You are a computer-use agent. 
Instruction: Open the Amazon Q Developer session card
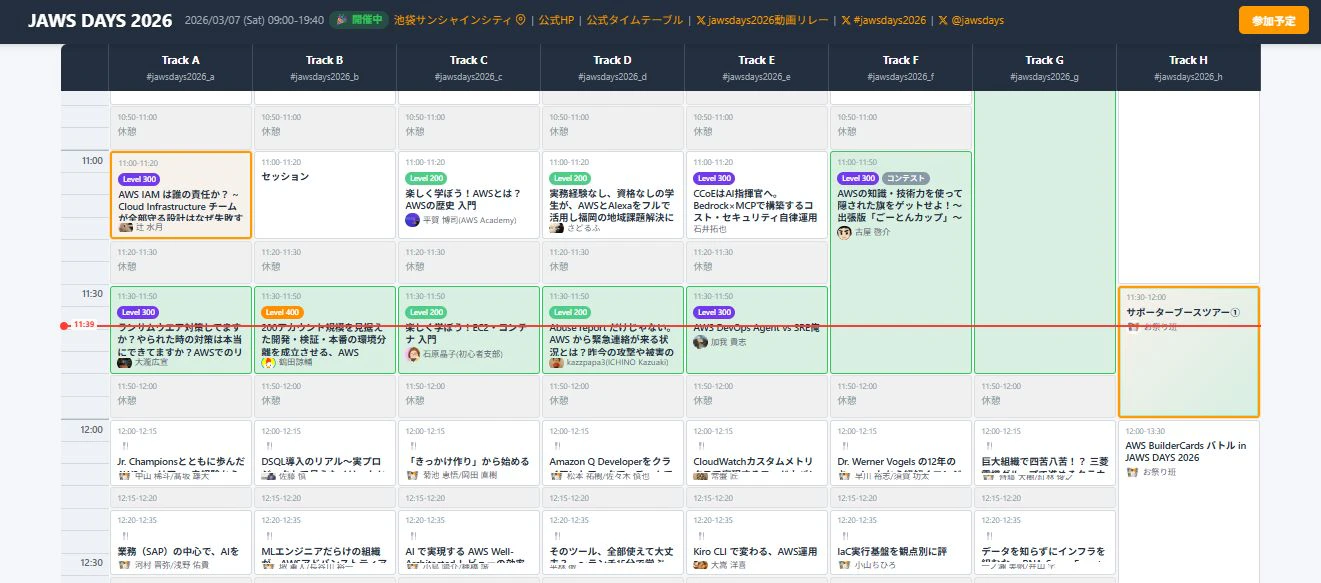tap(613, 453)
